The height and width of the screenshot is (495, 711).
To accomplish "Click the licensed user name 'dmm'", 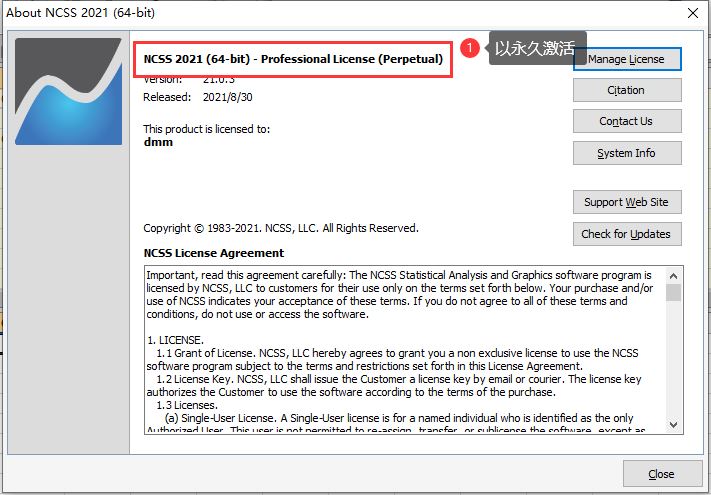I will tap(158, 142).
